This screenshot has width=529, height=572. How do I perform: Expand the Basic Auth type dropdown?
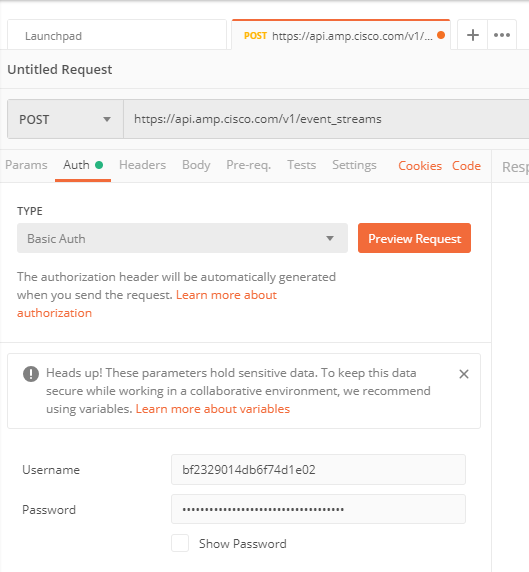[182, 238]
